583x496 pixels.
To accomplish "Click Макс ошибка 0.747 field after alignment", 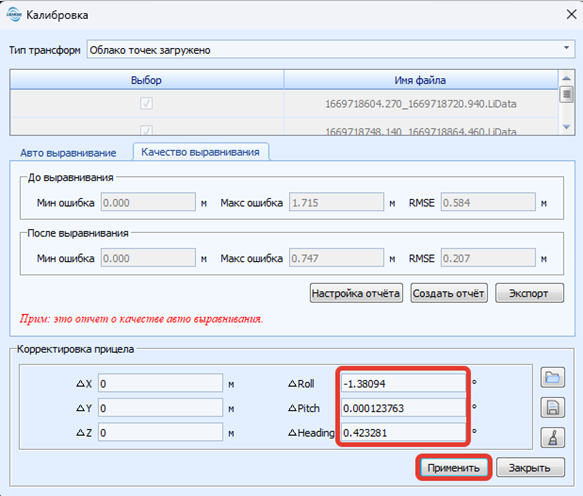I will tap(336, 258).
